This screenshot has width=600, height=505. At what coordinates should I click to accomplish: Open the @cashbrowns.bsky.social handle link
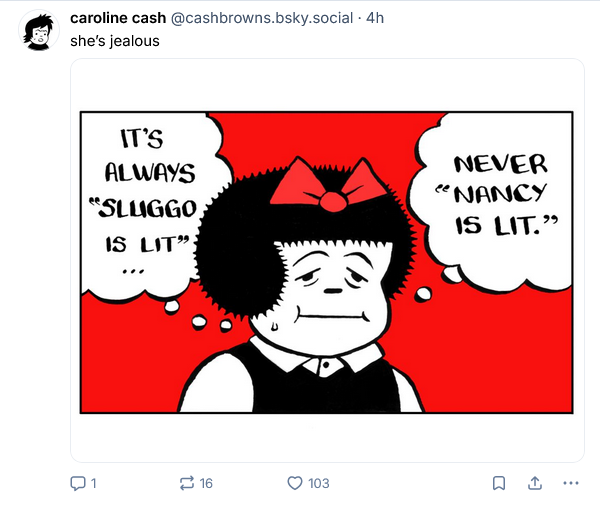click(x=262, y=18)
